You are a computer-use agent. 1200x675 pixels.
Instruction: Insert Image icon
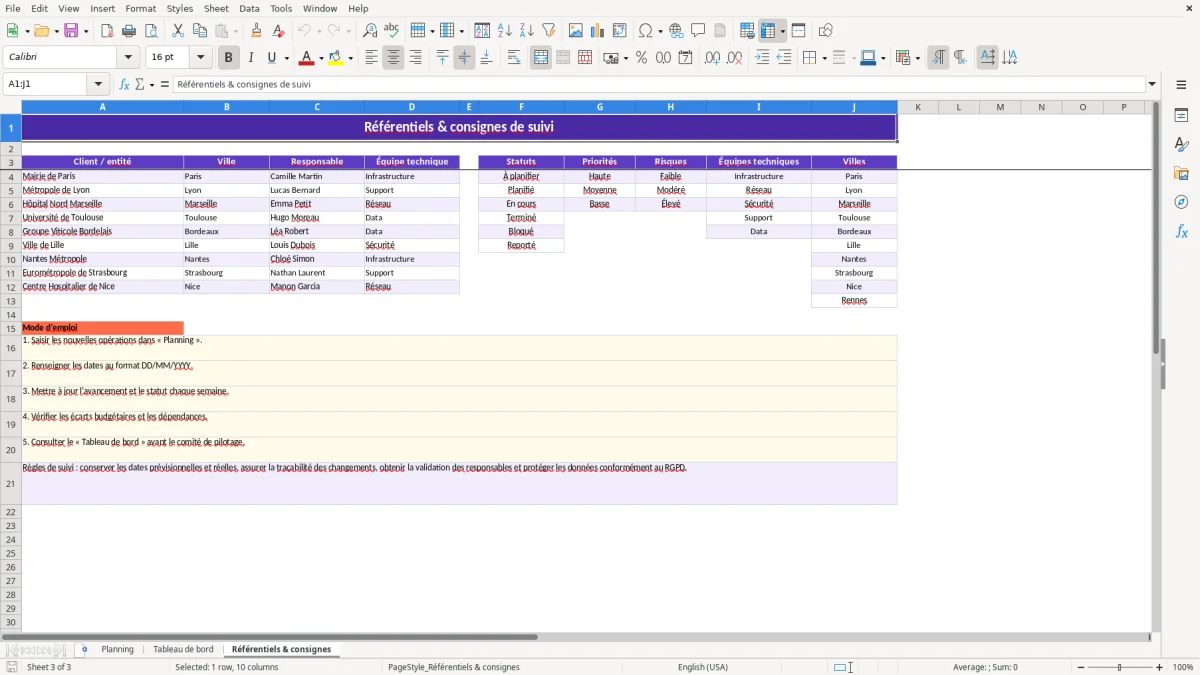tap(576, 31)
